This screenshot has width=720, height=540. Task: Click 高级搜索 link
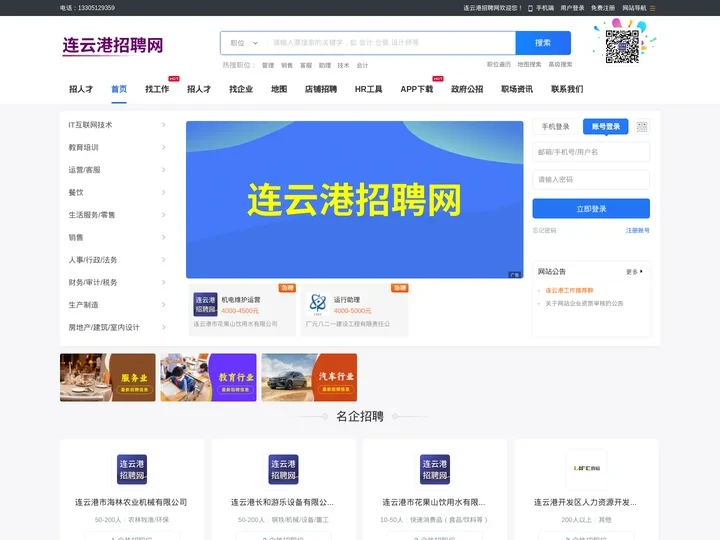click(560, 65)
